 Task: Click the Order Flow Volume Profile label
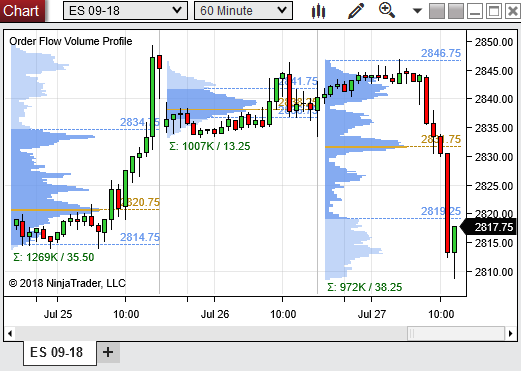tap(71, 41)
